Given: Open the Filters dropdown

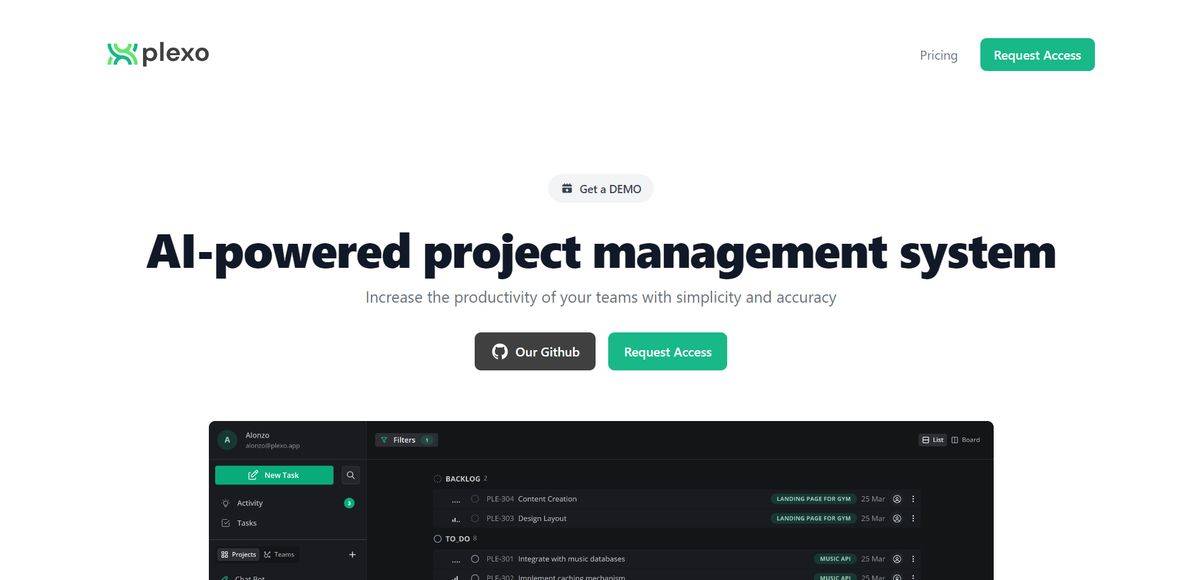Looking at the screenshot, I should coord(406,440).
